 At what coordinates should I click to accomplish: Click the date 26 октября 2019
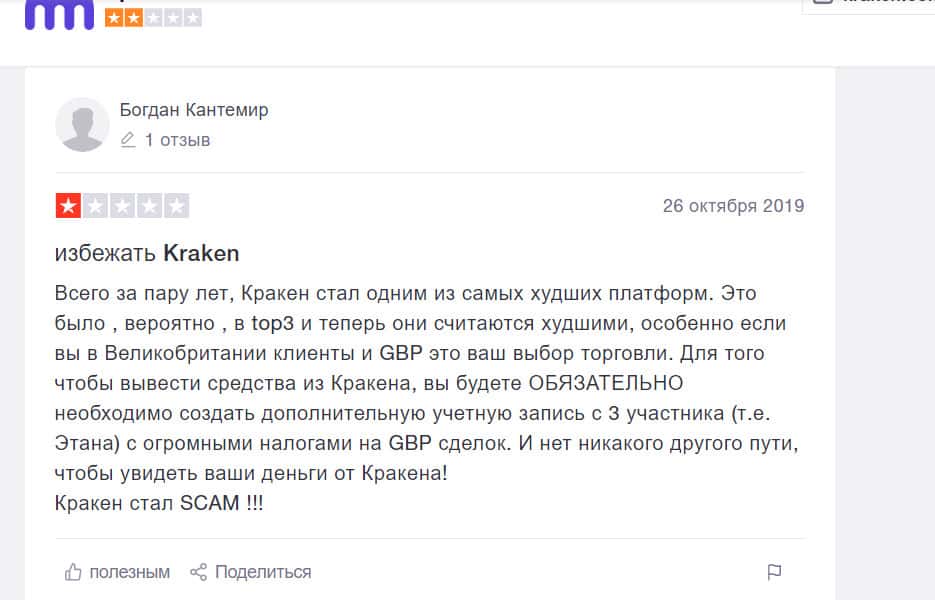pos(733,206)
